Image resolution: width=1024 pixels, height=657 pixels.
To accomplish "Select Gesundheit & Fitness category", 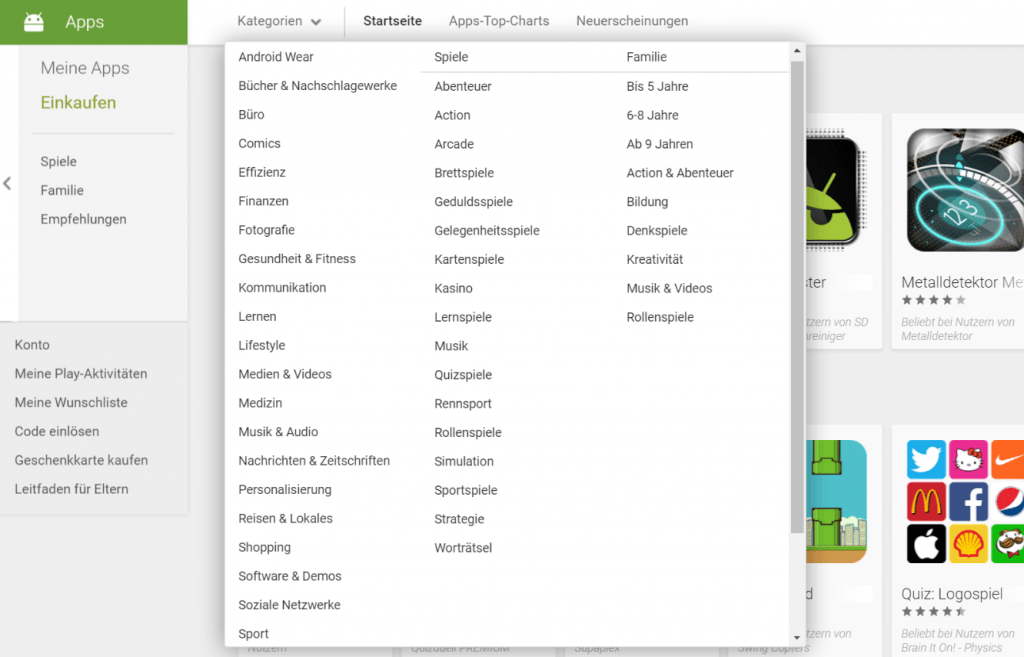I will click(x=297, y=259).
